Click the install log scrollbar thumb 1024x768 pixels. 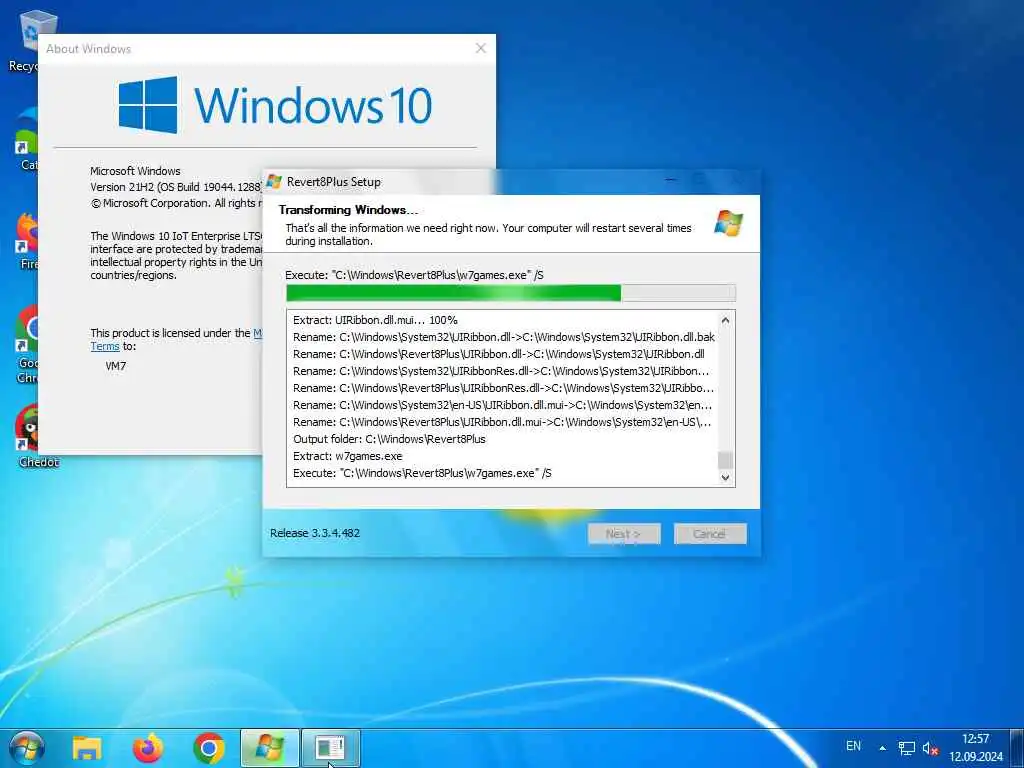tap(725, 460)
